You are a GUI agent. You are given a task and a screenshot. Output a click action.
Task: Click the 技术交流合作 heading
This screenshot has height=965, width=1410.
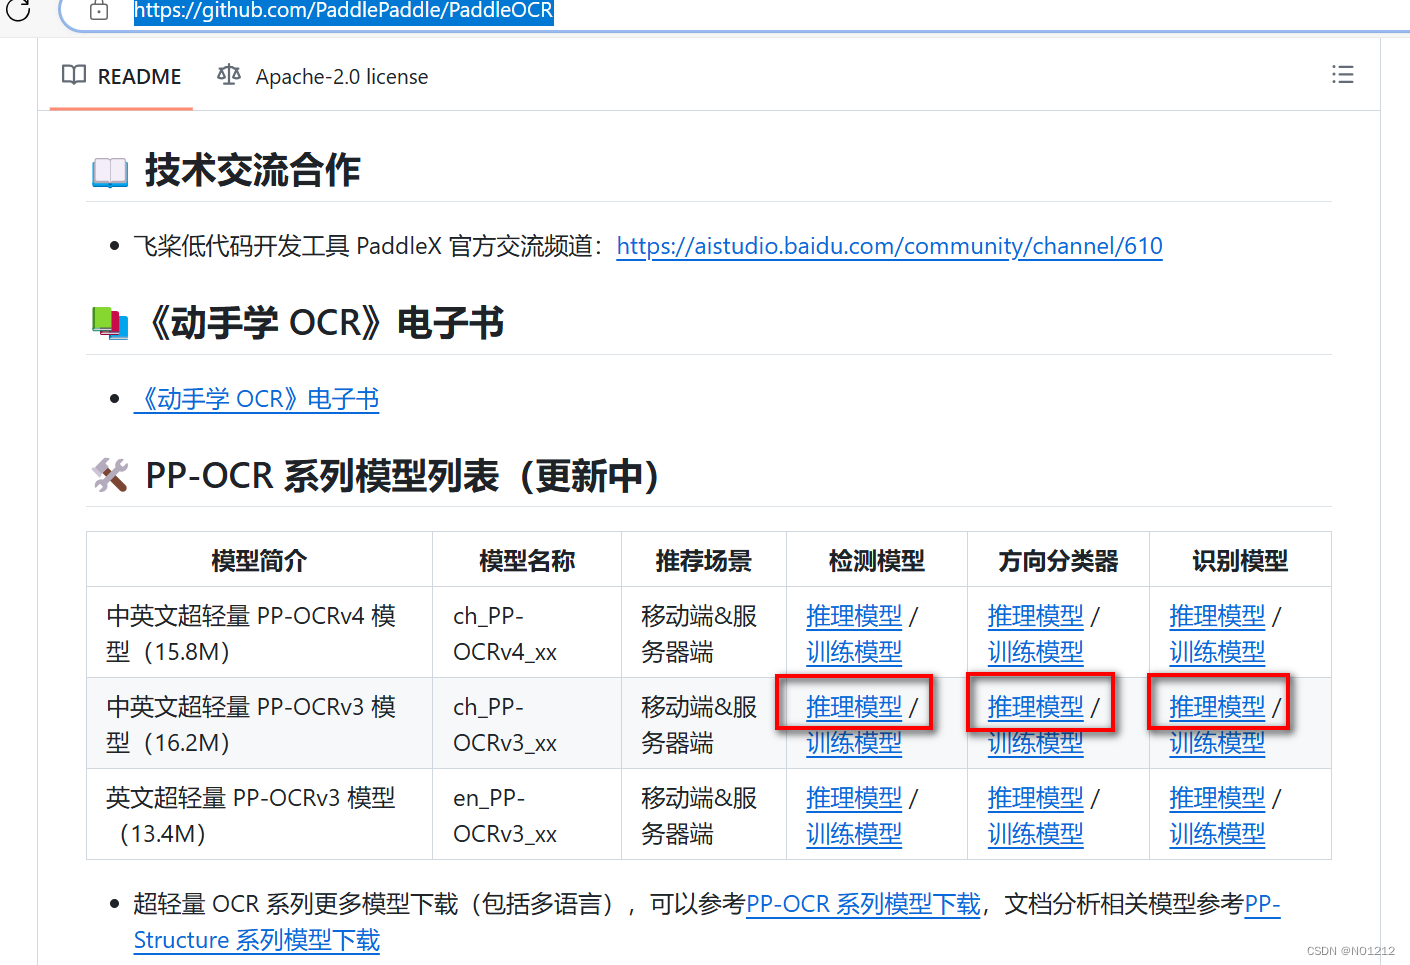tap(253, 170)
